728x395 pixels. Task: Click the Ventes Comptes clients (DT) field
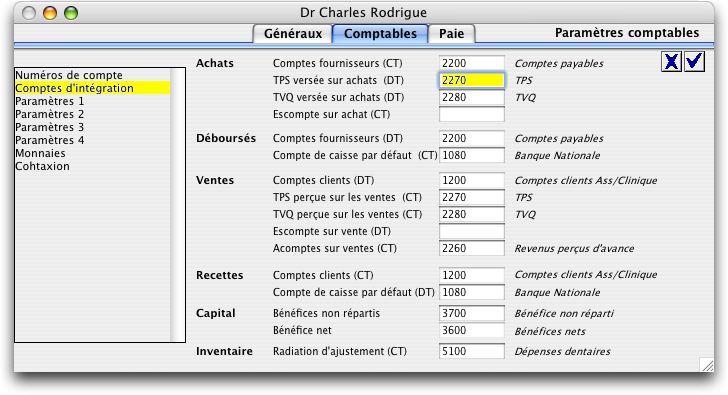pos(472,180)
